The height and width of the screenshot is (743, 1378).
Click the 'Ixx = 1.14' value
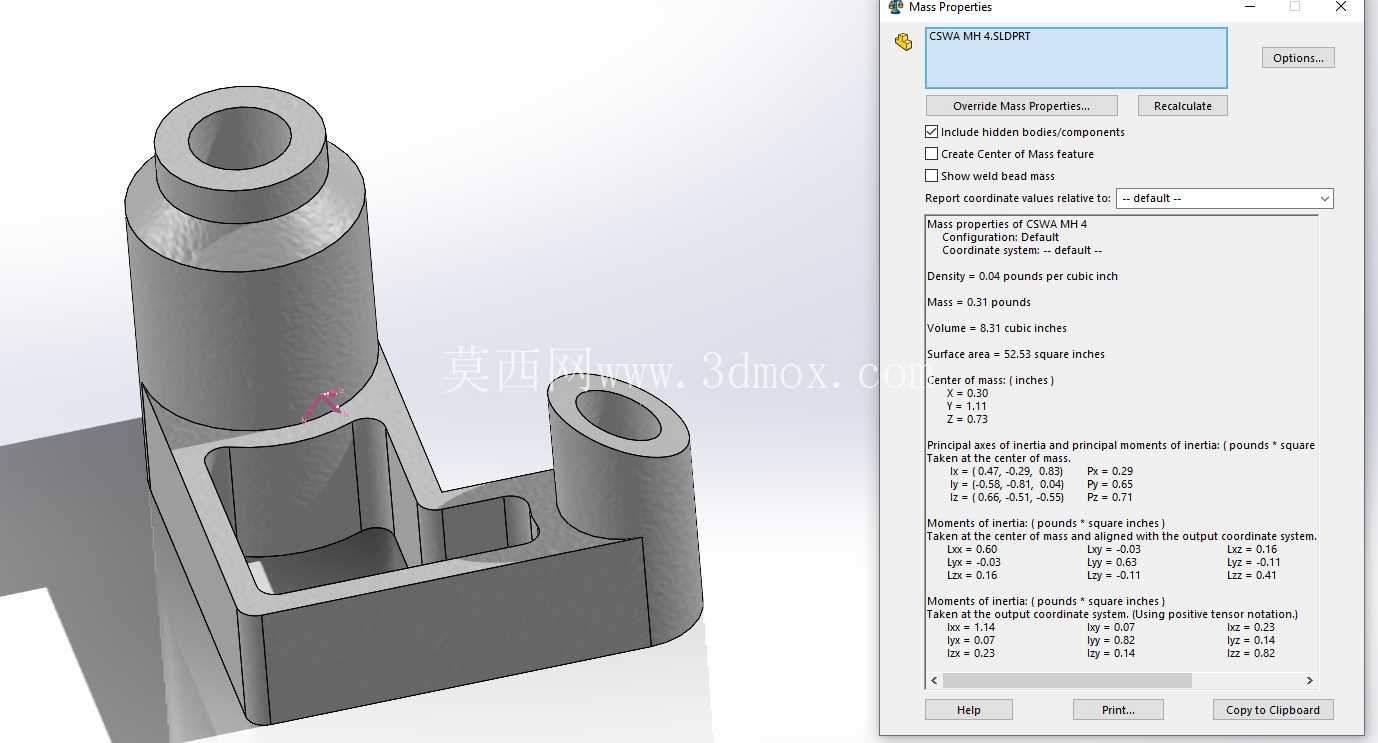click(x=970, y=627)
